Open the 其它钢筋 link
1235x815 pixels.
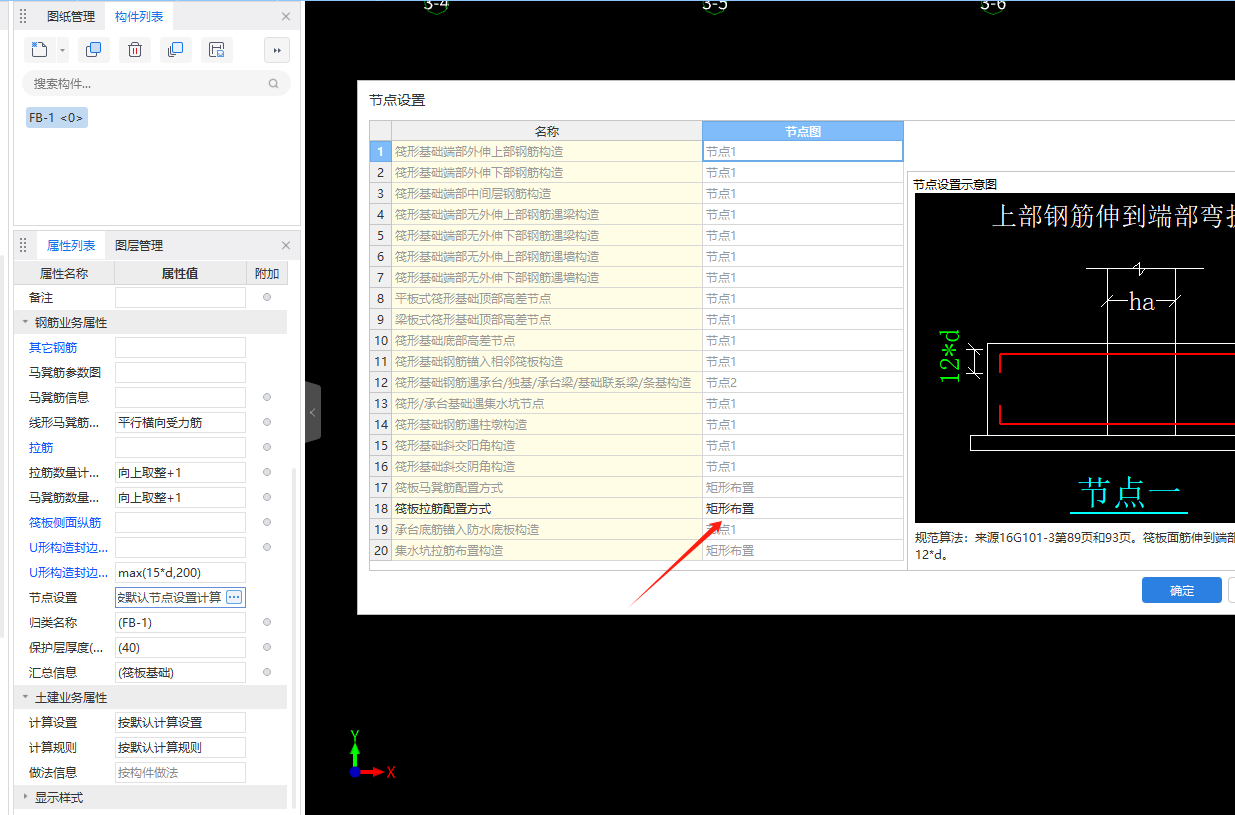pos(53,348)
